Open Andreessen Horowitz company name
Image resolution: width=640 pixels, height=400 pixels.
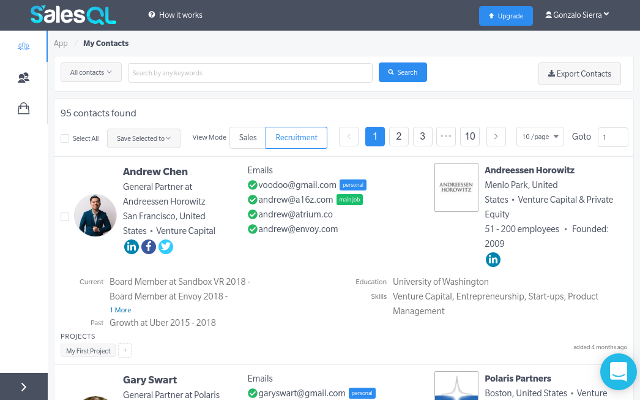tap(529, 170)
